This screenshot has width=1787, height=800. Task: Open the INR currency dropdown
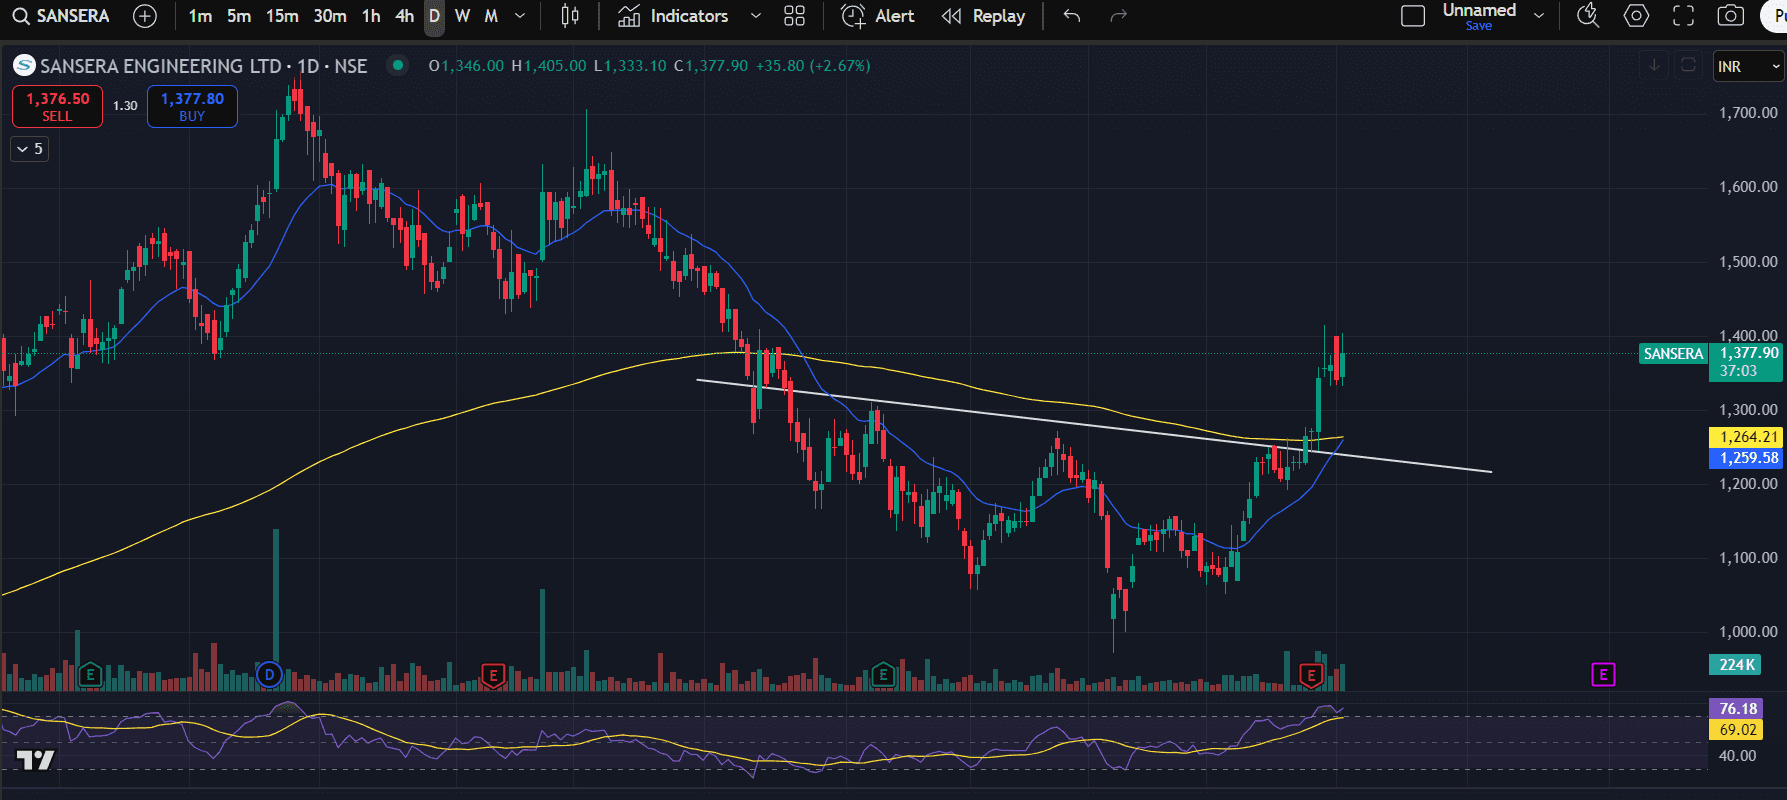point(1748,67)
